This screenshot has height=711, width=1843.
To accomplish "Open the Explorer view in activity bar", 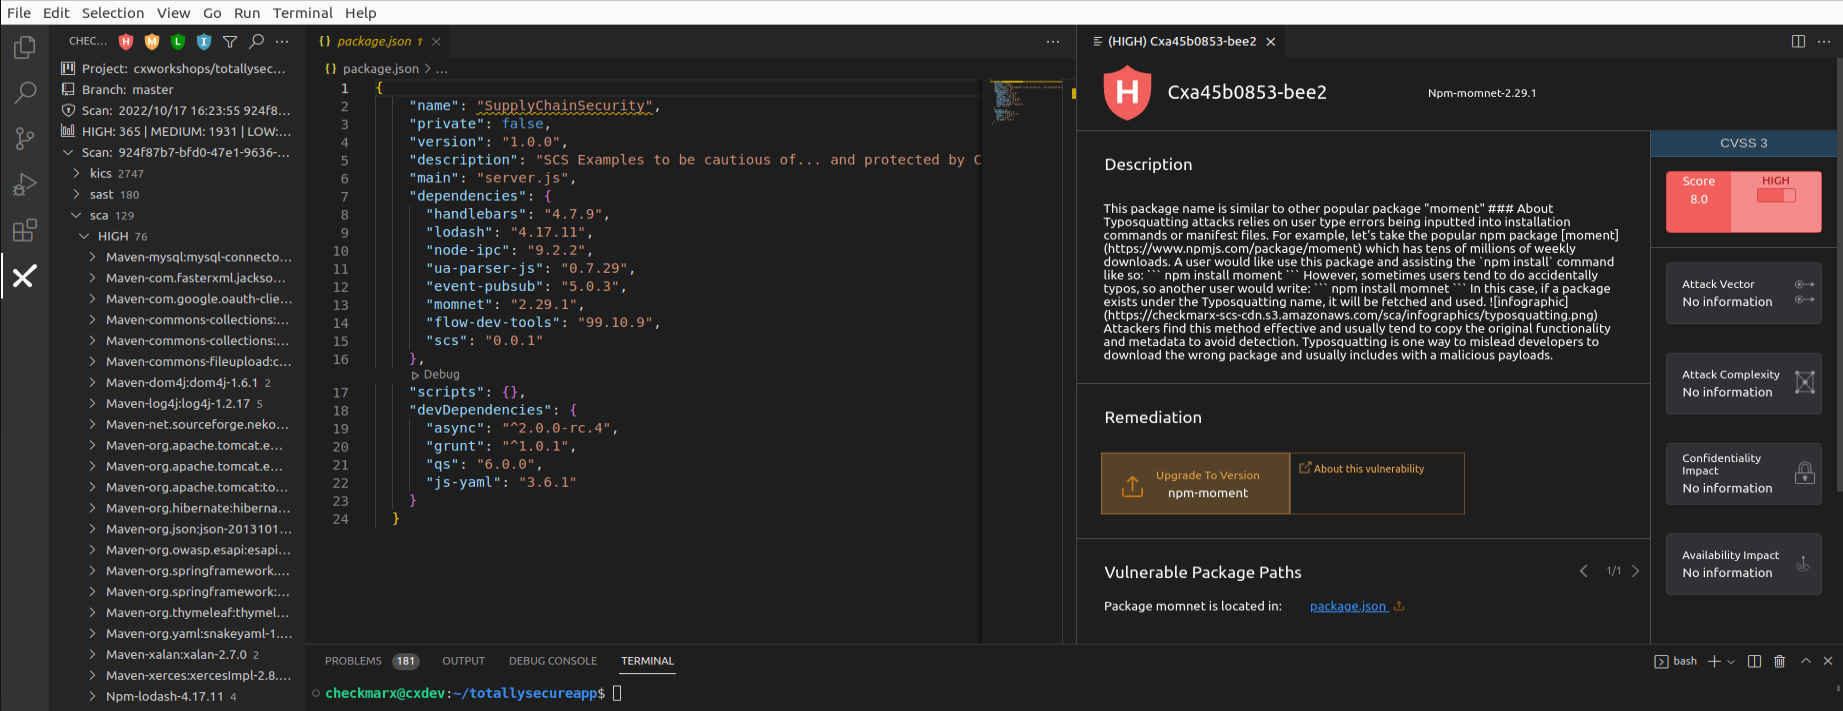I will [x=24, y=47].
